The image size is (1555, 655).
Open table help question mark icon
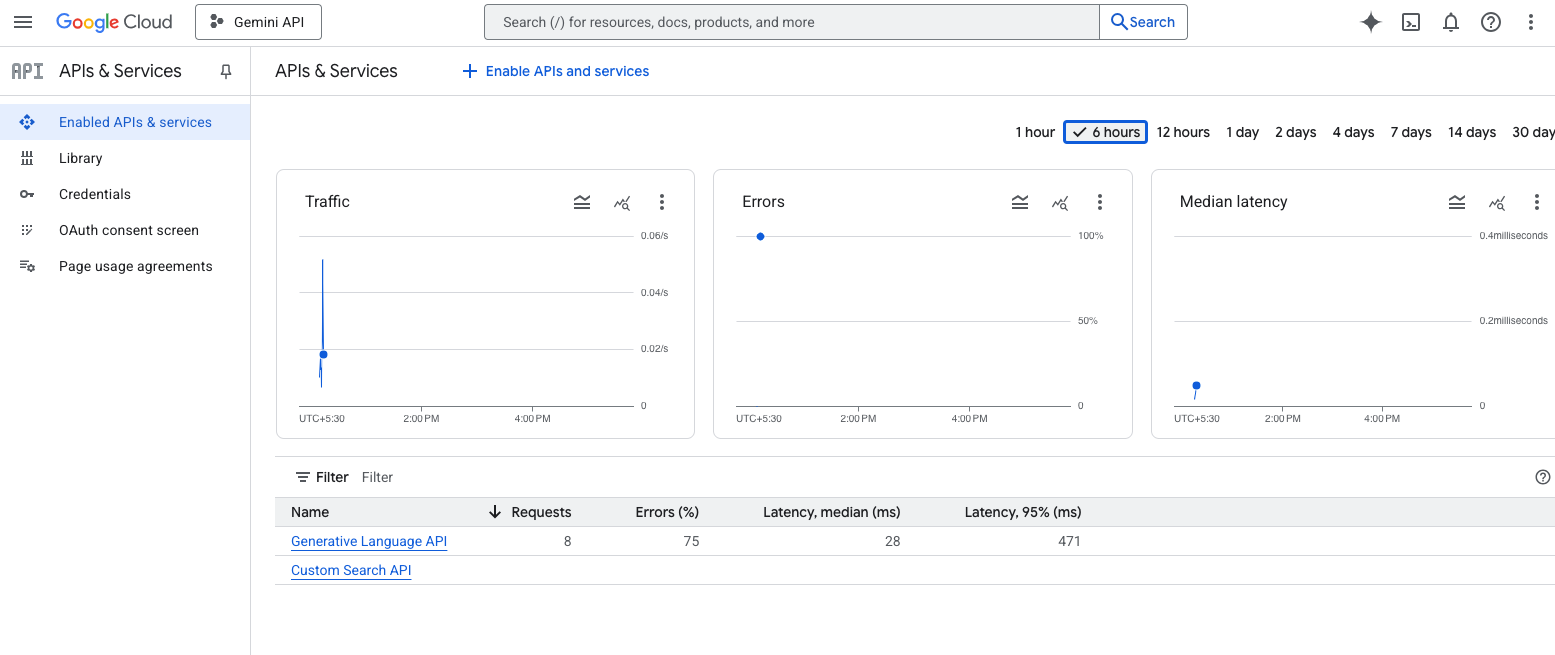[x=1542, y=477]
